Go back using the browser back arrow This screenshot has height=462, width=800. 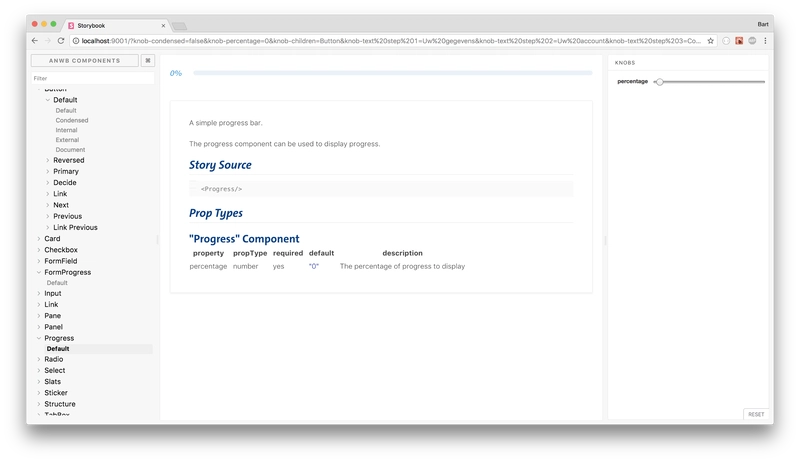34,41
